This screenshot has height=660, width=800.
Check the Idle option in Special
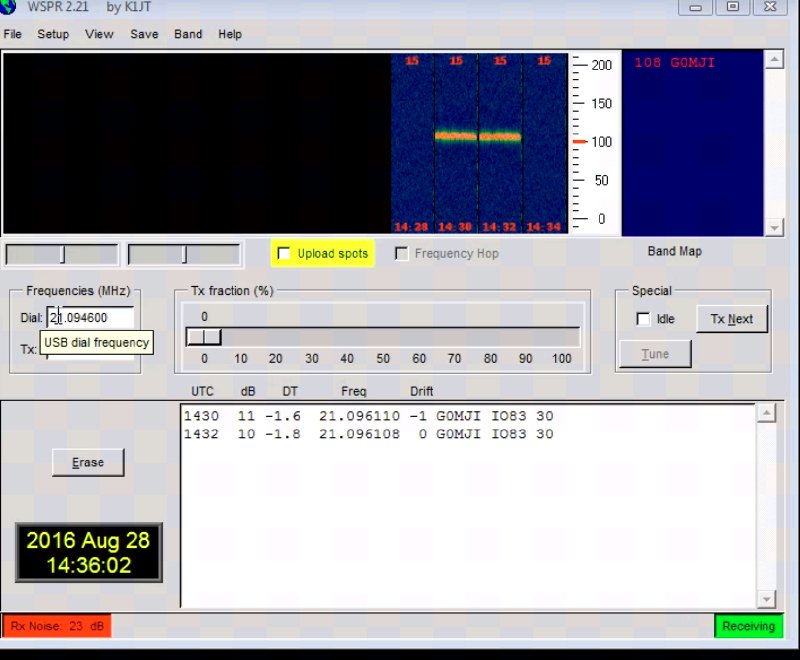[643, 319]
